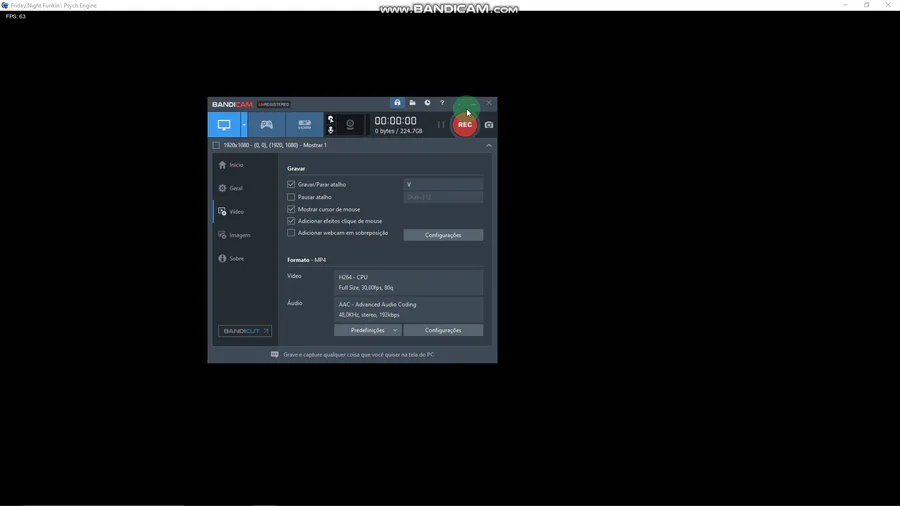The image size is (900, 506).
Task: Open the Geral settings tab
Action: click(x=246, y=188)
